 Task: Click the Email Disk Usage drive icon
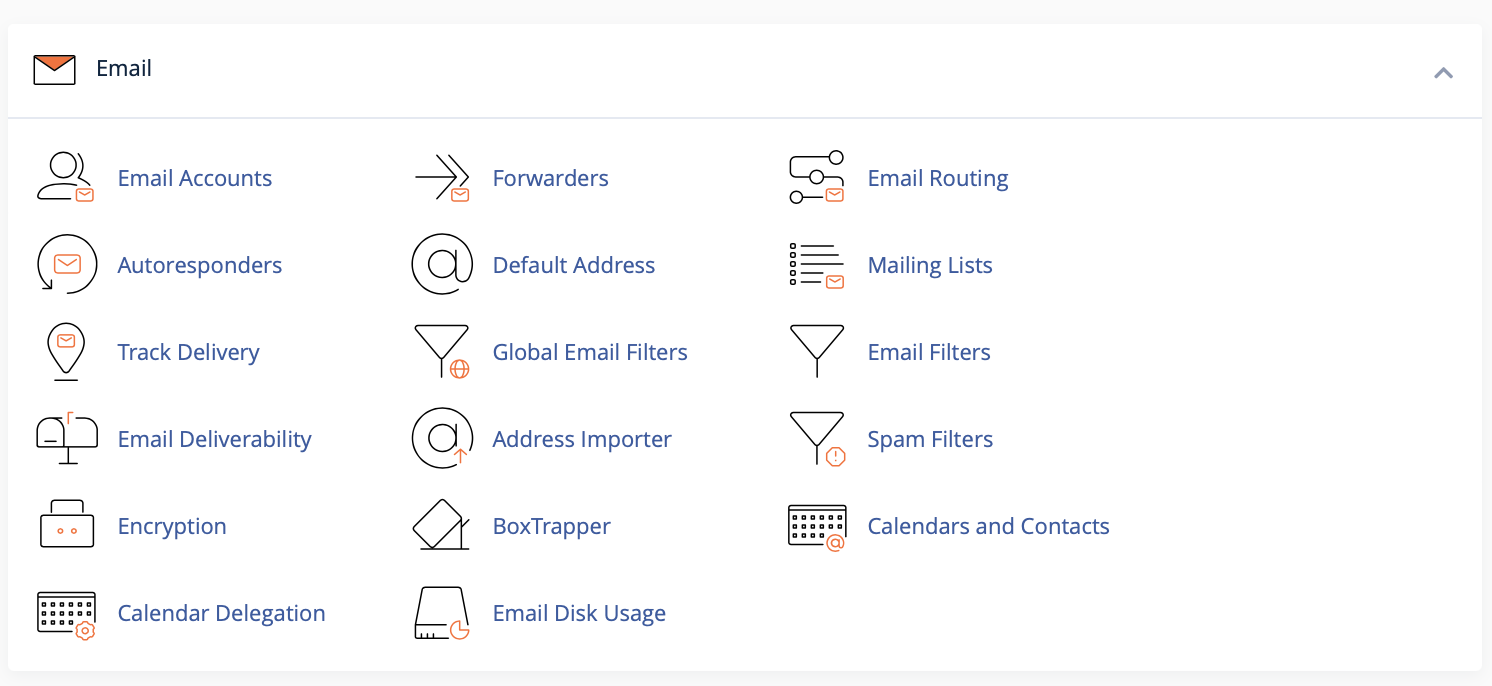[442, 613]
